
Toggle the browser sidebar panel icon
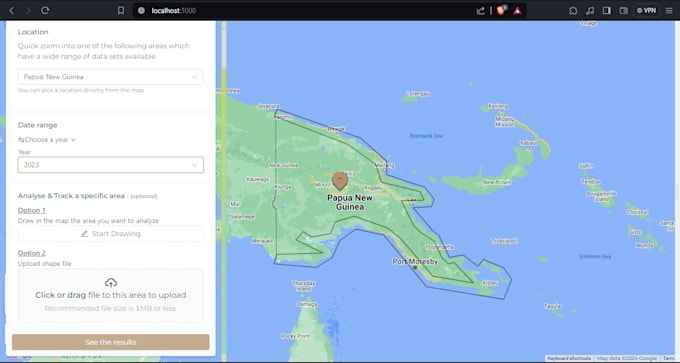[606, 10]
